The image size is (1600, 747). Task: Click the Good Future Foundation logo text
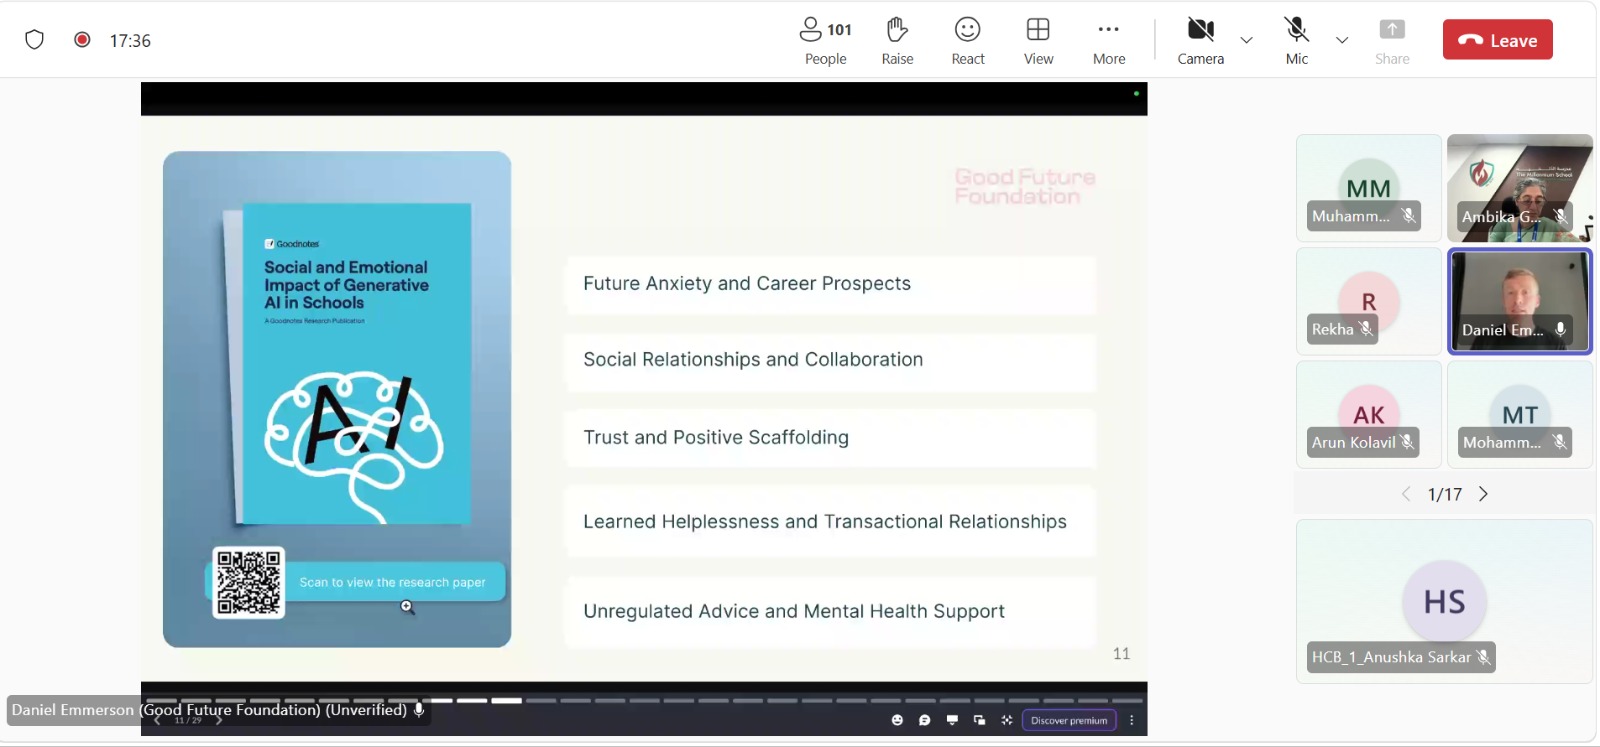pos(1025,187)
